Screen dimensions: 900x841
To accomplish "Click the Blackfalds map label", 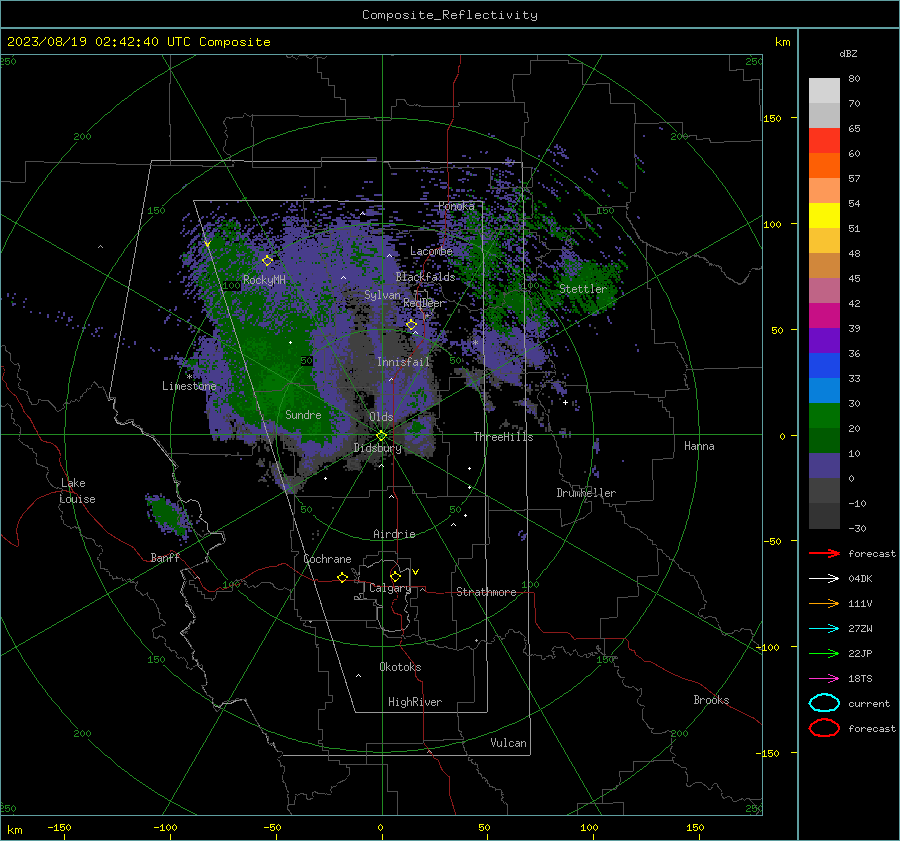I will click(425, 277).
